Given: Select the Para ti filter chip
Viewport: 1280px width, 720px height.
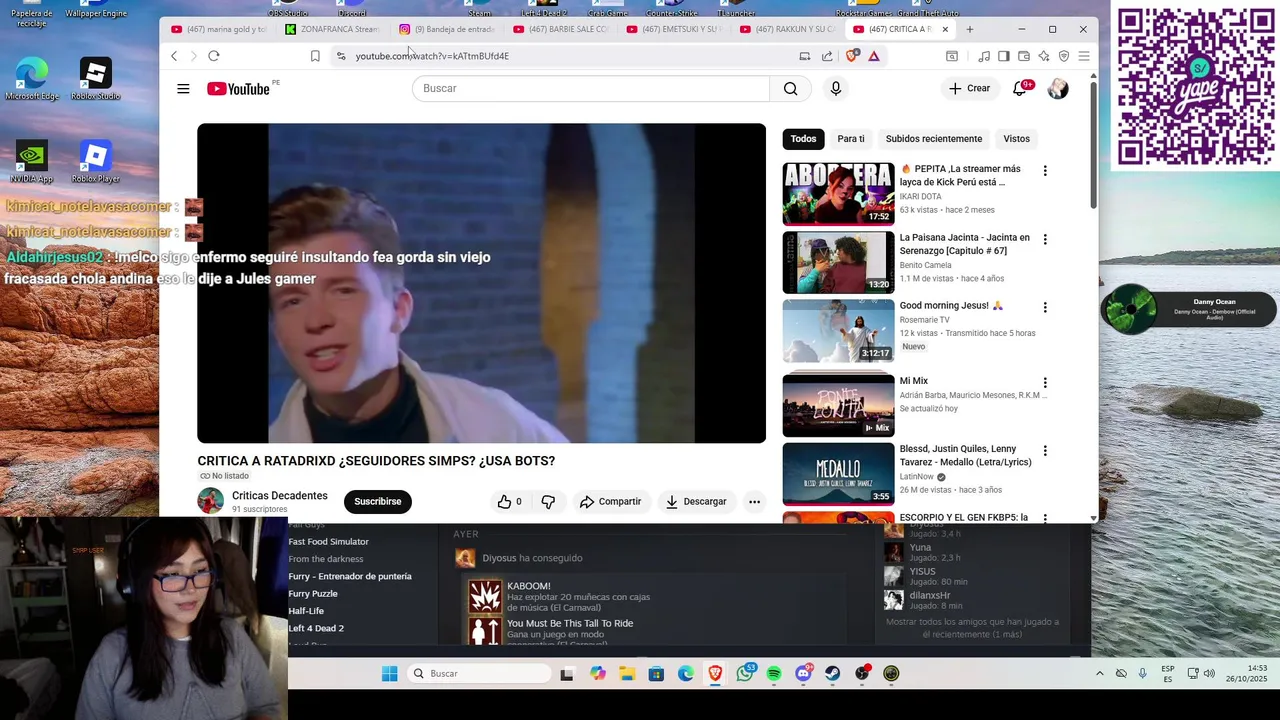Looking at the screenshot, I should pyautogui.click(x=851, y=139).
